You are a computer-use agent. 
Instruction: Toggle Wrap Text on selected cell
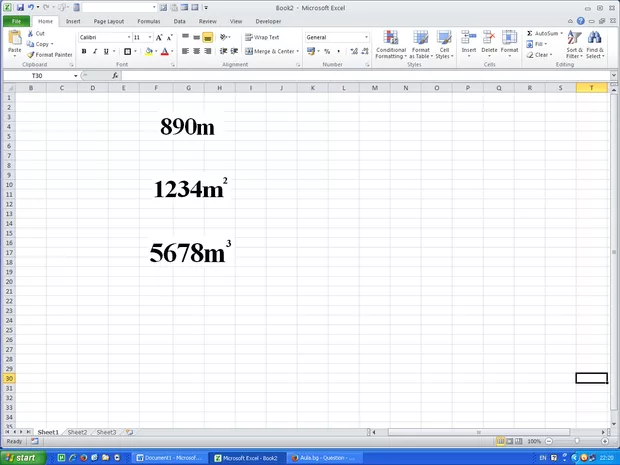[x=262, y=37]
